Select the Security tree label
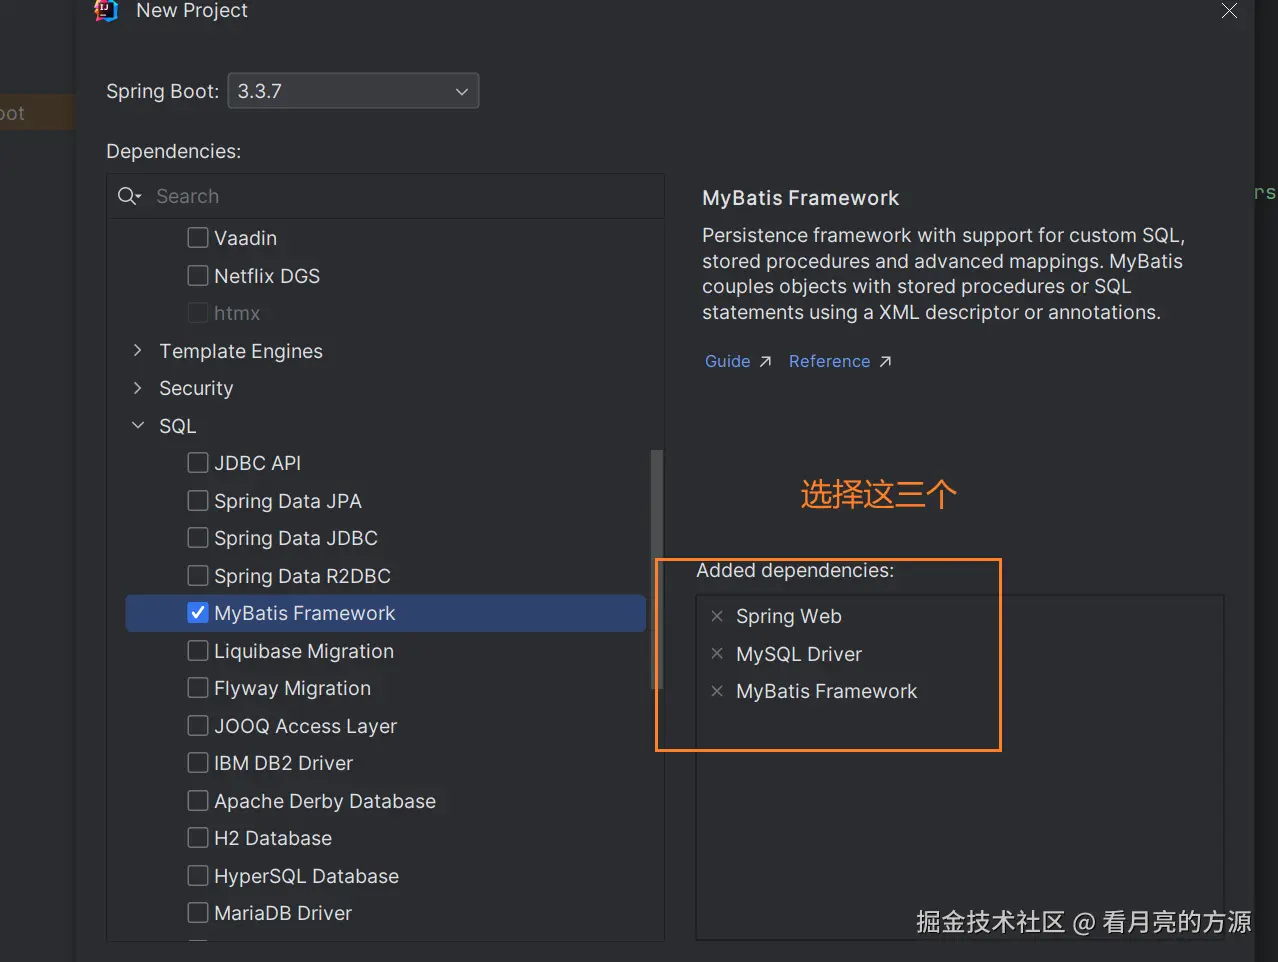Image resolution: width=1278 pixels, height=962 pixels. pos(196,388)
